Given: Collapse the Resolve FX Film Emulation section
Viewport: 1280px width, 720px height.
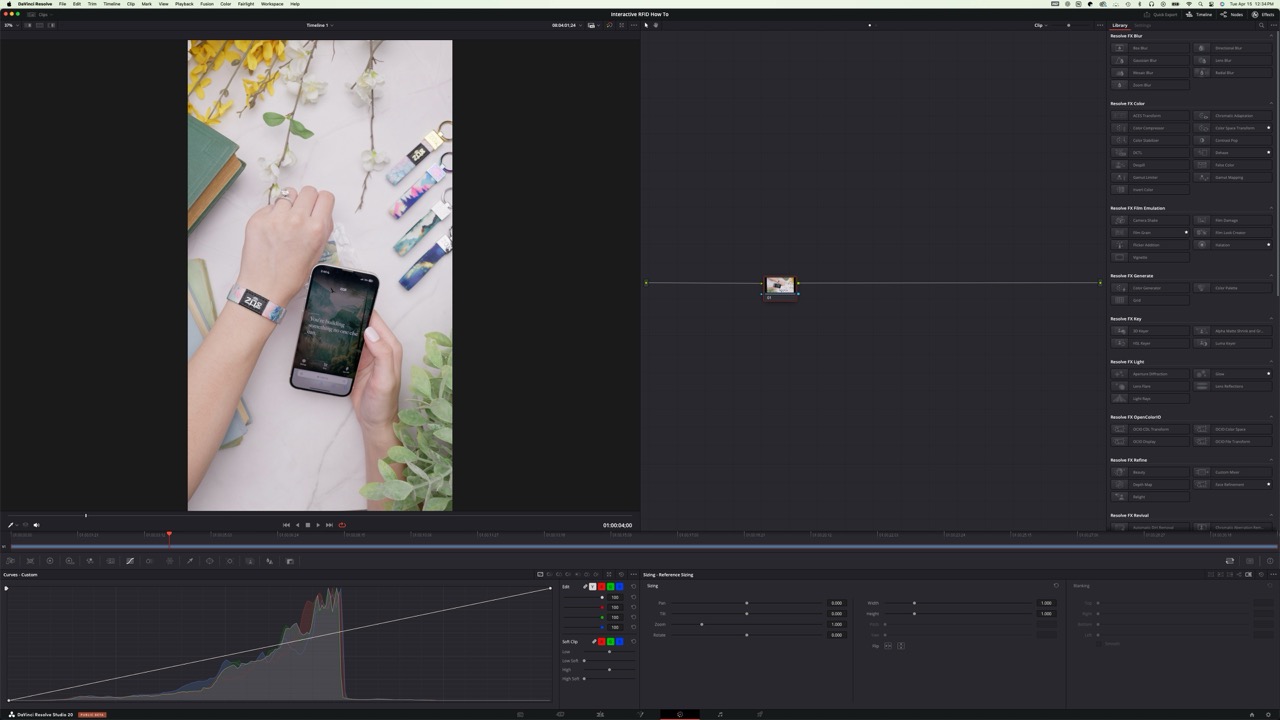Looking at the screenshot, I should point(1272,208).
